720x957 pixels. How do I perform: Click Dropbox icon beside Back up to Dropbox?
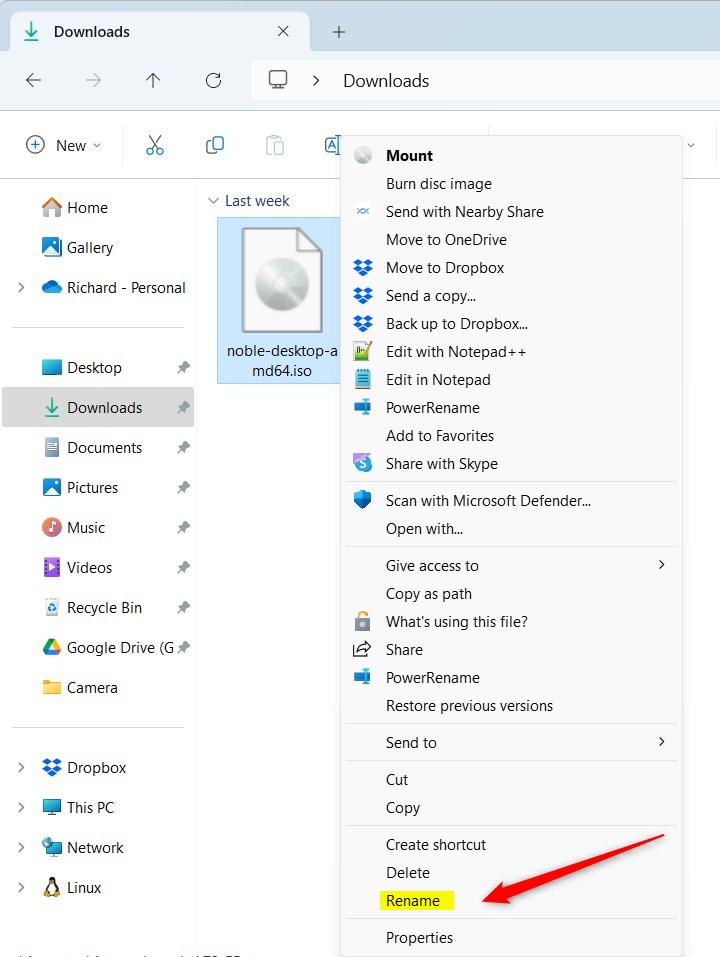tap(363, 323)
